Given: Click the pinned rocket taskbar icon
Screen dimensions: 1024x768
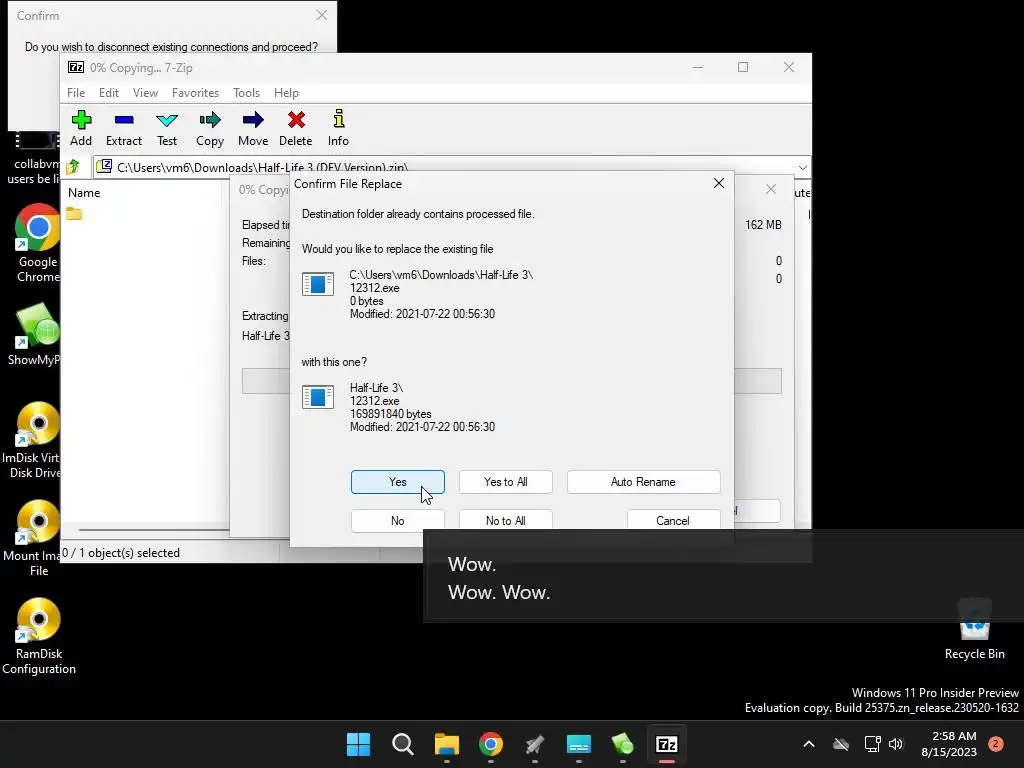Looking at the screenshot, I should (x=534, y=744).
